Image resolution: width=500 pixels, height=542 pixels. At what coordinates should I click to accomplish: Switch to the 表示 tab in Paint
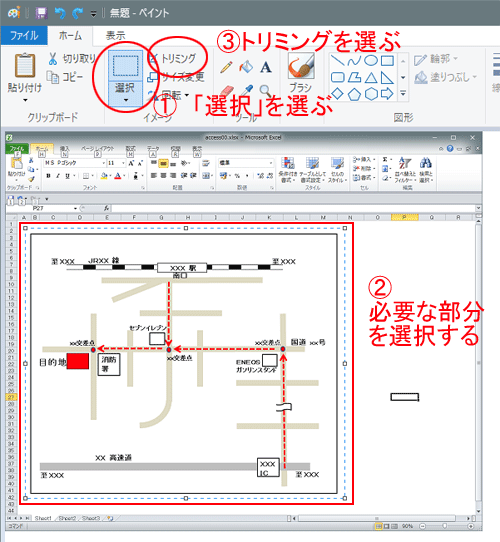tap(115, 36)
